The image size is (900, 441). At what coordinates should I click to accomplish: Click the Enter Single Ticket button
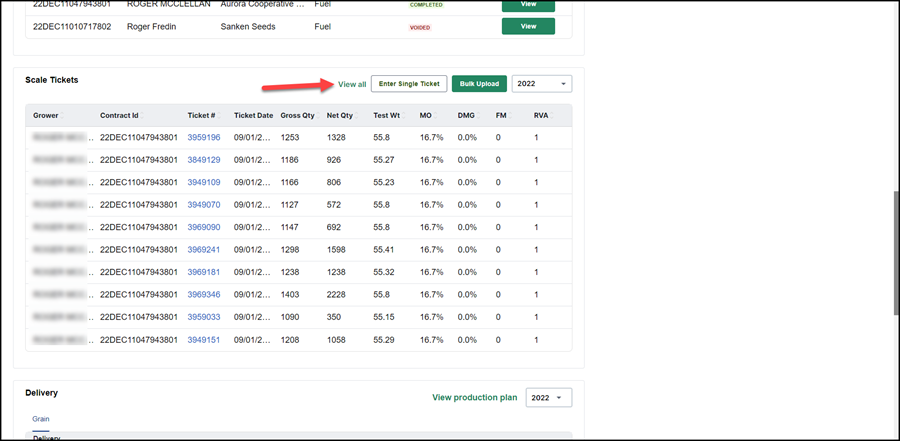point(409,84)
